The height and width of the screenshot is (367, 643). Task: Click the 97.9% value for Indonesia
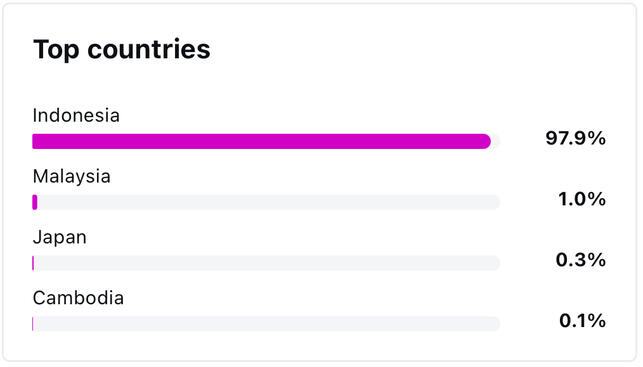575,138
